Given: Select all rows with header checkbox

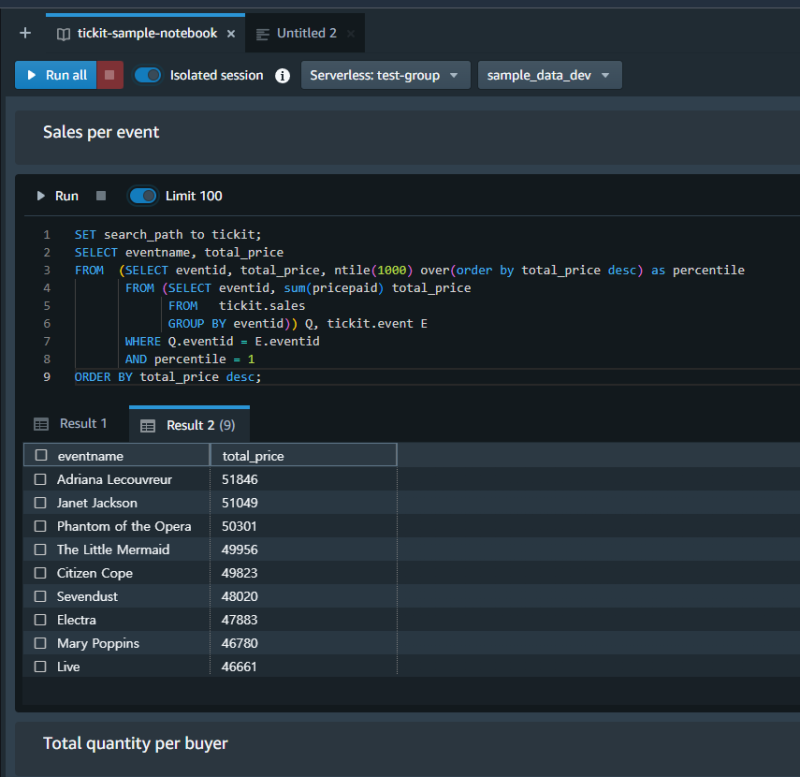Looking at the screenshot, I should click(41, 455).
